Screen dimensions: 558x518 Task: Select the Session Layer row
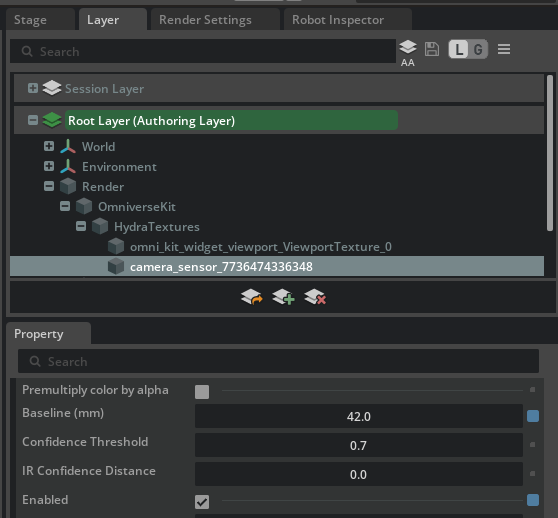279,88
